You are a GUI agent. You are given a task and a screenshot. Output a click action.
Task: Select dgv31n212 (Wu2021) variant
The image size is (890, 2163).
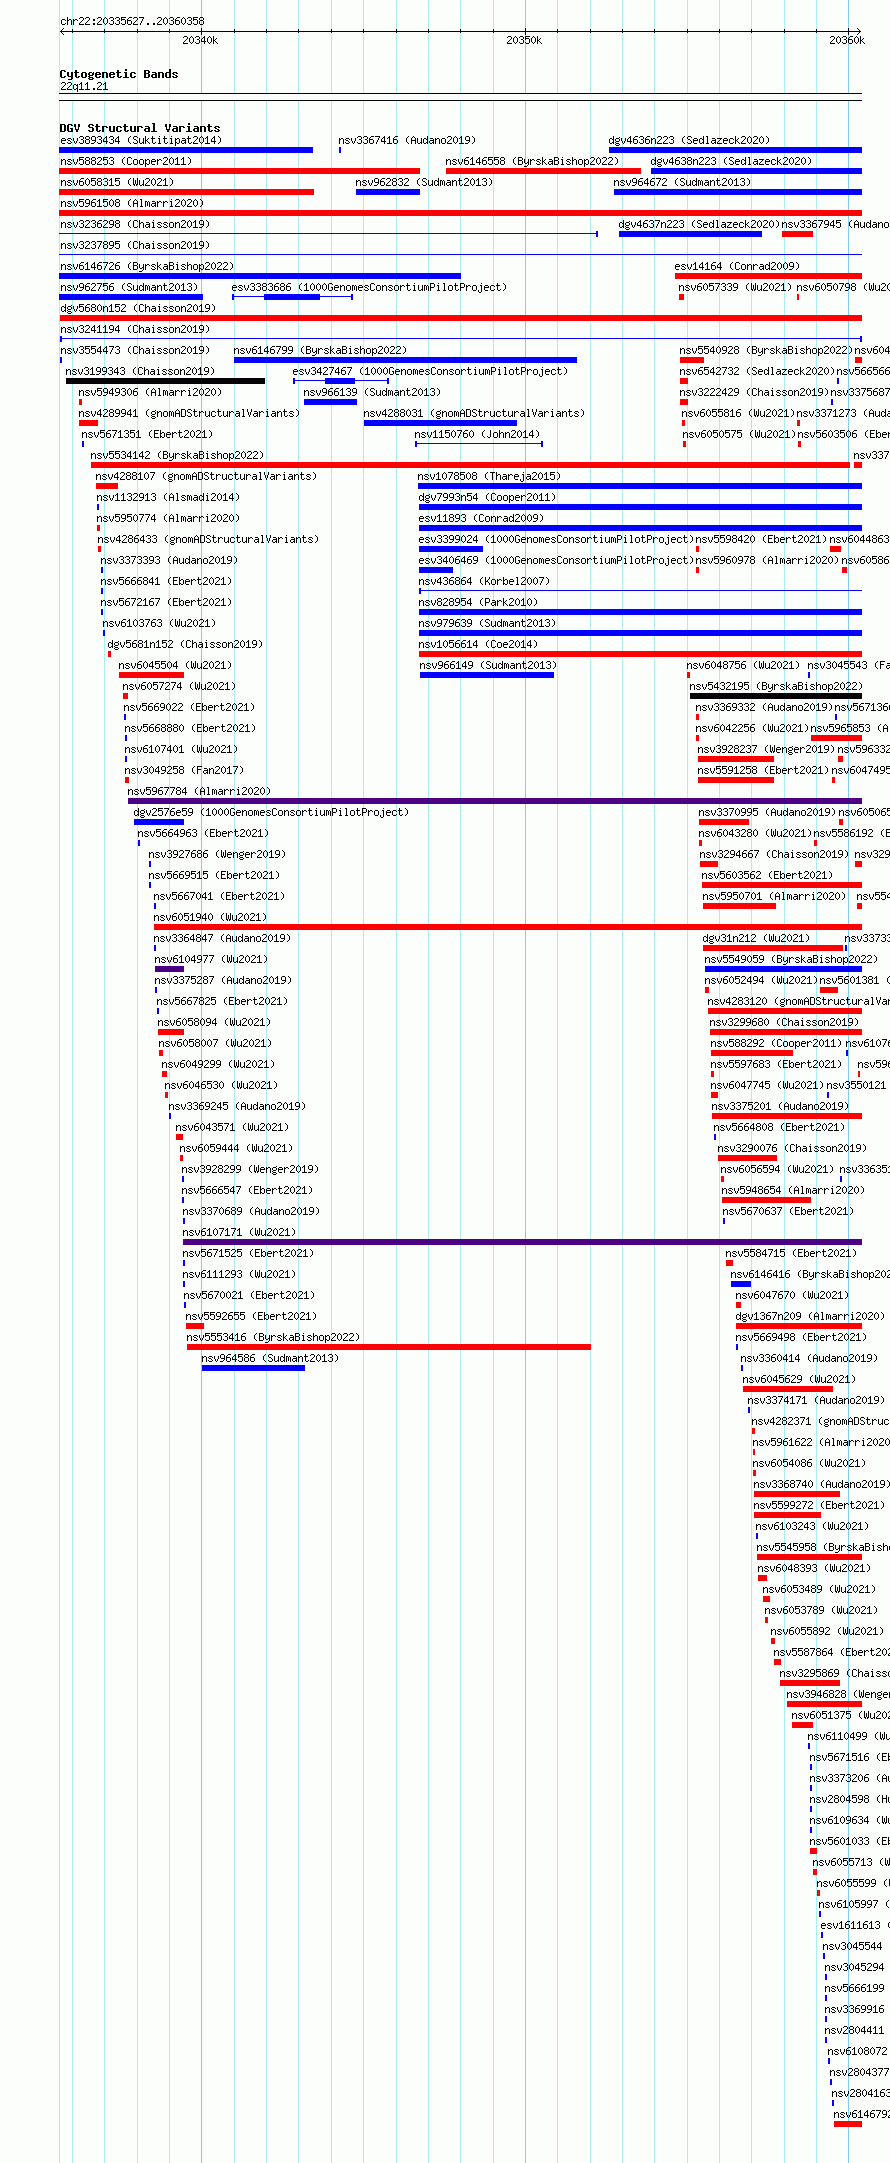[756, 938]
